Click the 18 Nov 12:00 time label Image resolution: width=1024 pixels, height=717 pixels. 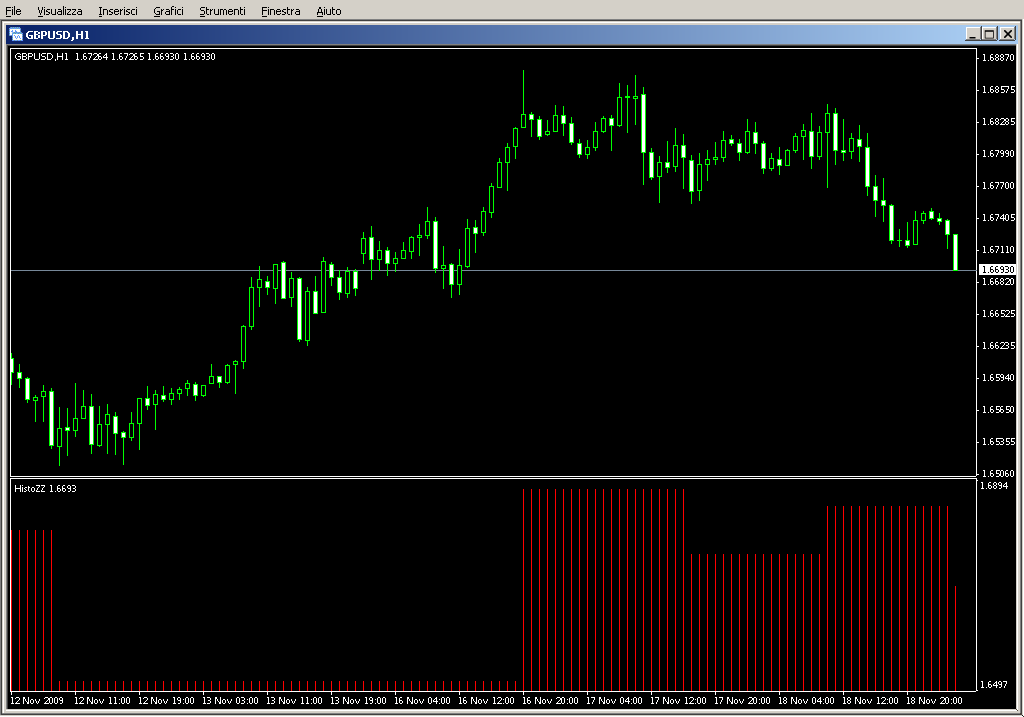click(x=870, y=701)
